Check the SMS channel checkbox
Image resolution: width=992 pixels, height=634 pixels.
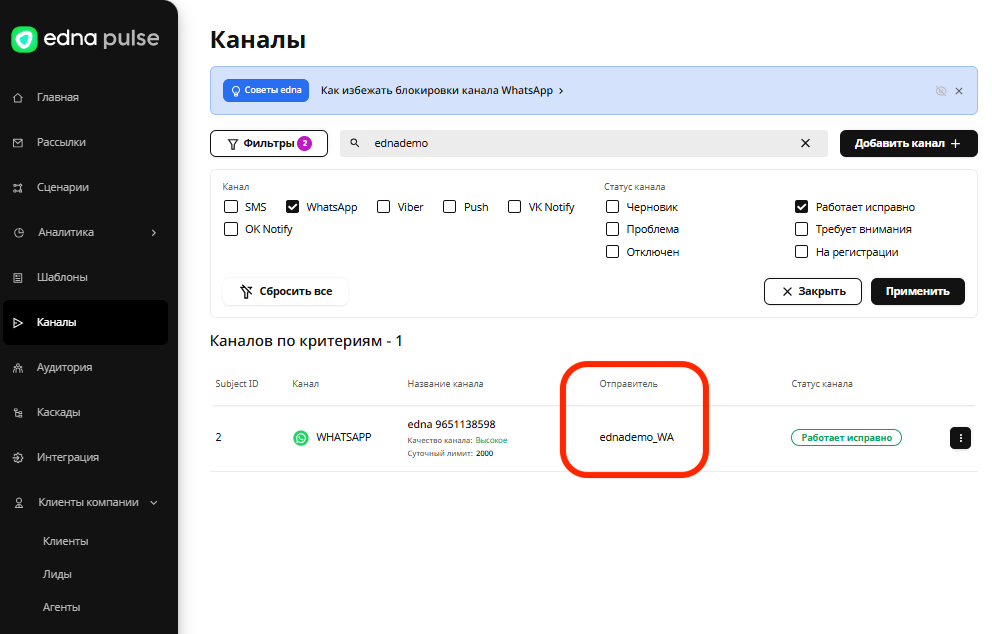click(231, 207)
